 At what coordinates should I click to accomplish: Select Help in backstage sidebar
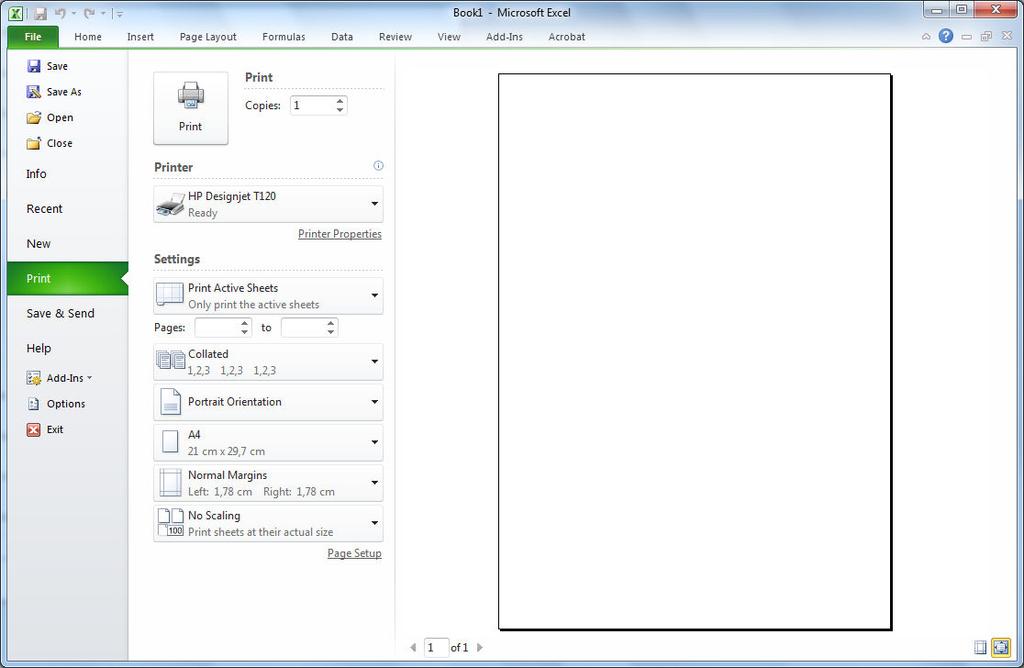68,348
